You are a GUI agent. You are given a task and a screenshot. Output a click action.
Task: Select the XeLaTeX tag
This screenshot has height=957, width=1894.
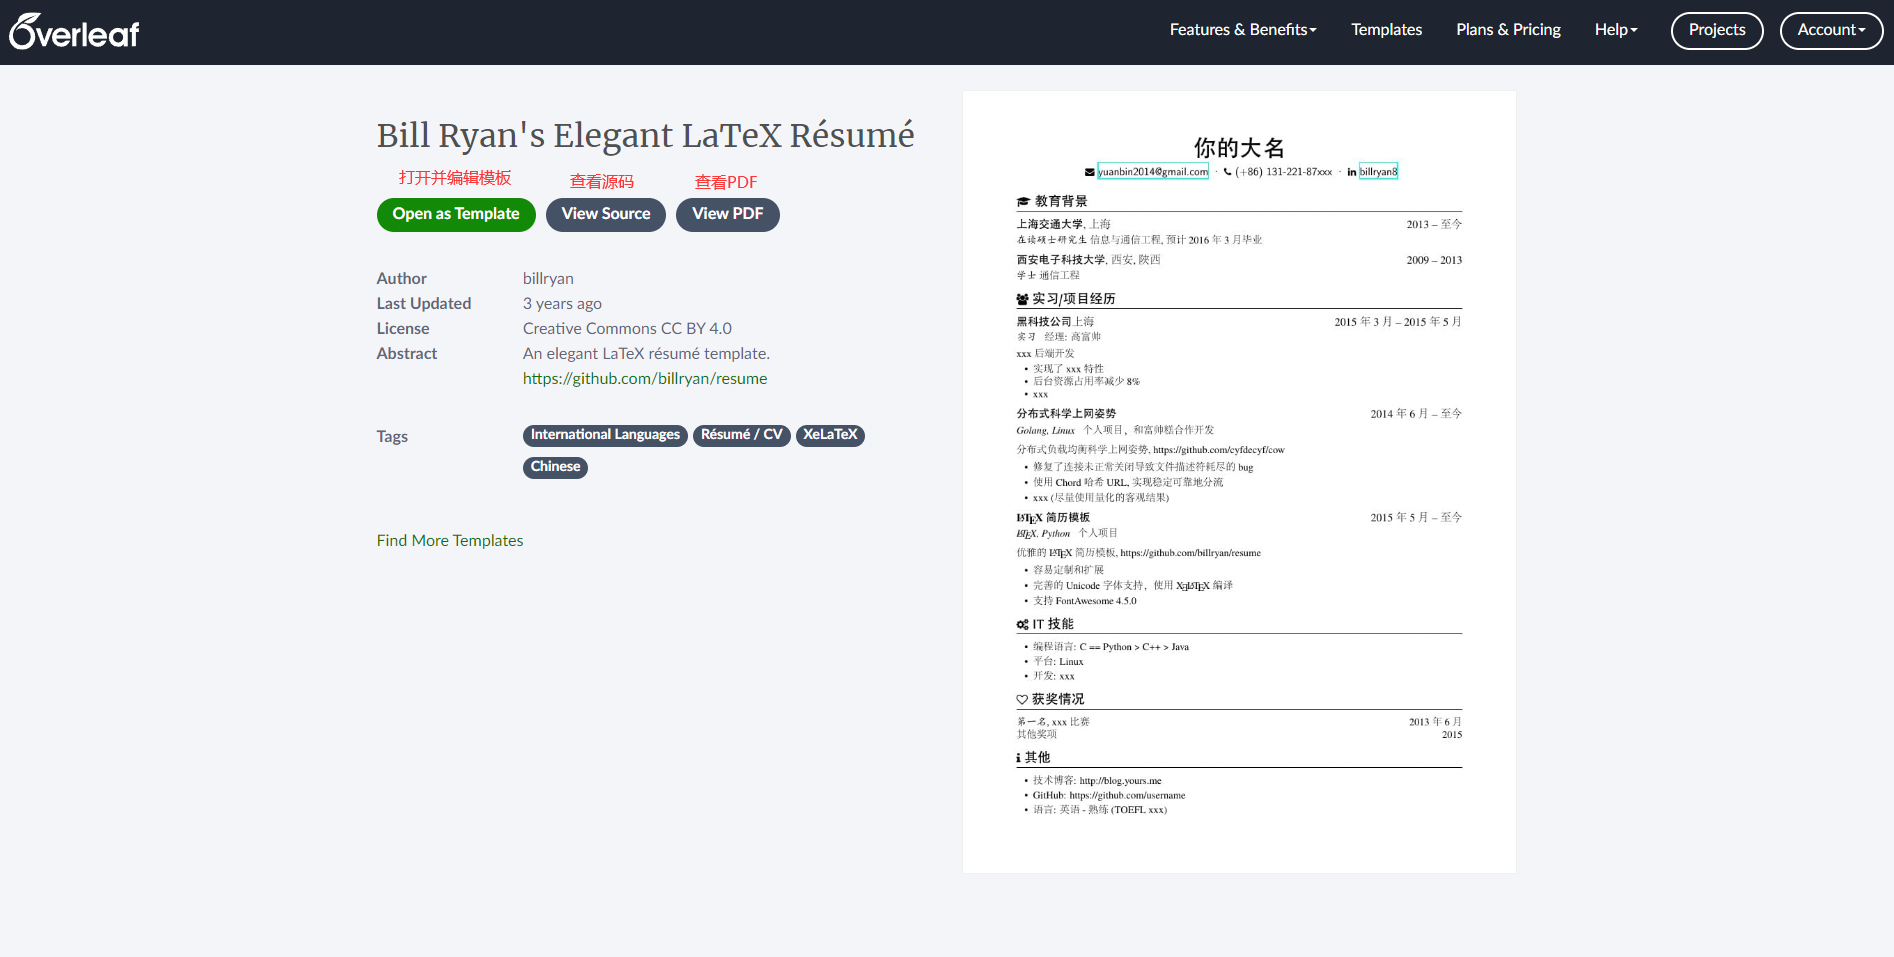tap(830, 435)
